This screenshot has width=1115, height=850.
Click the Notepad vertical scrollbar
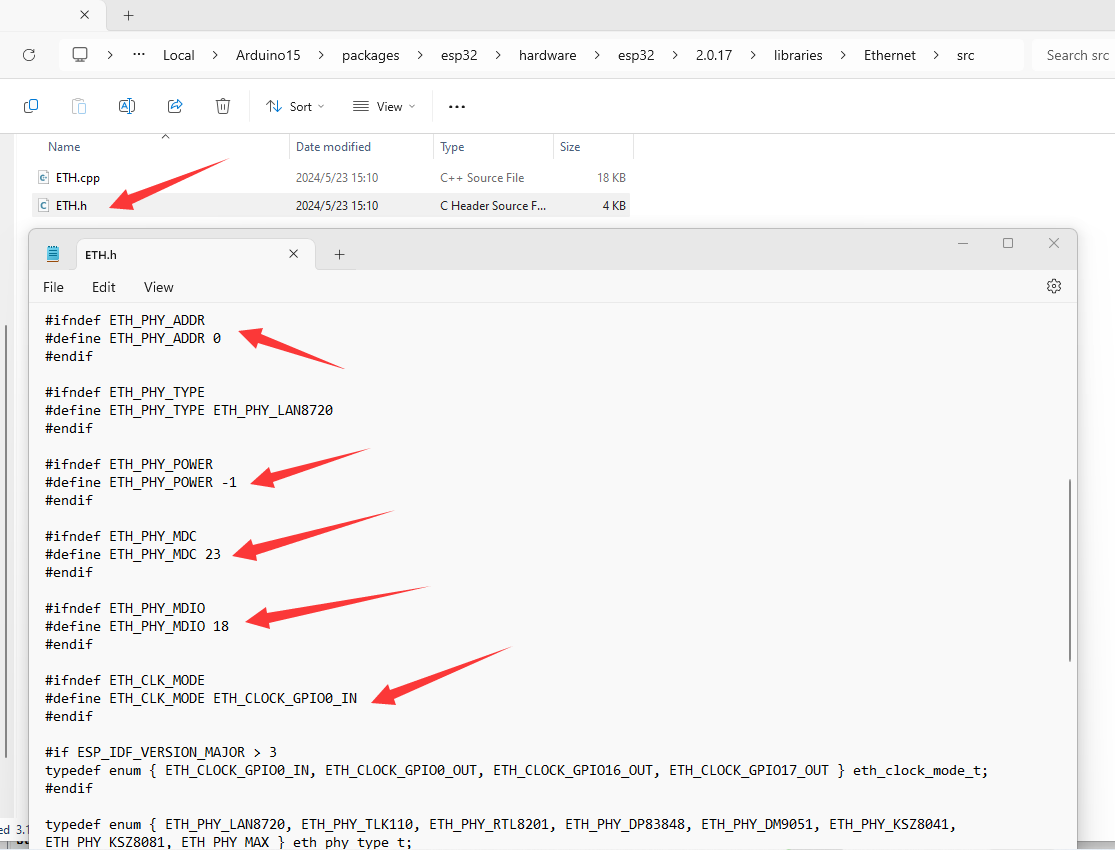click(x=1070, y=570)
